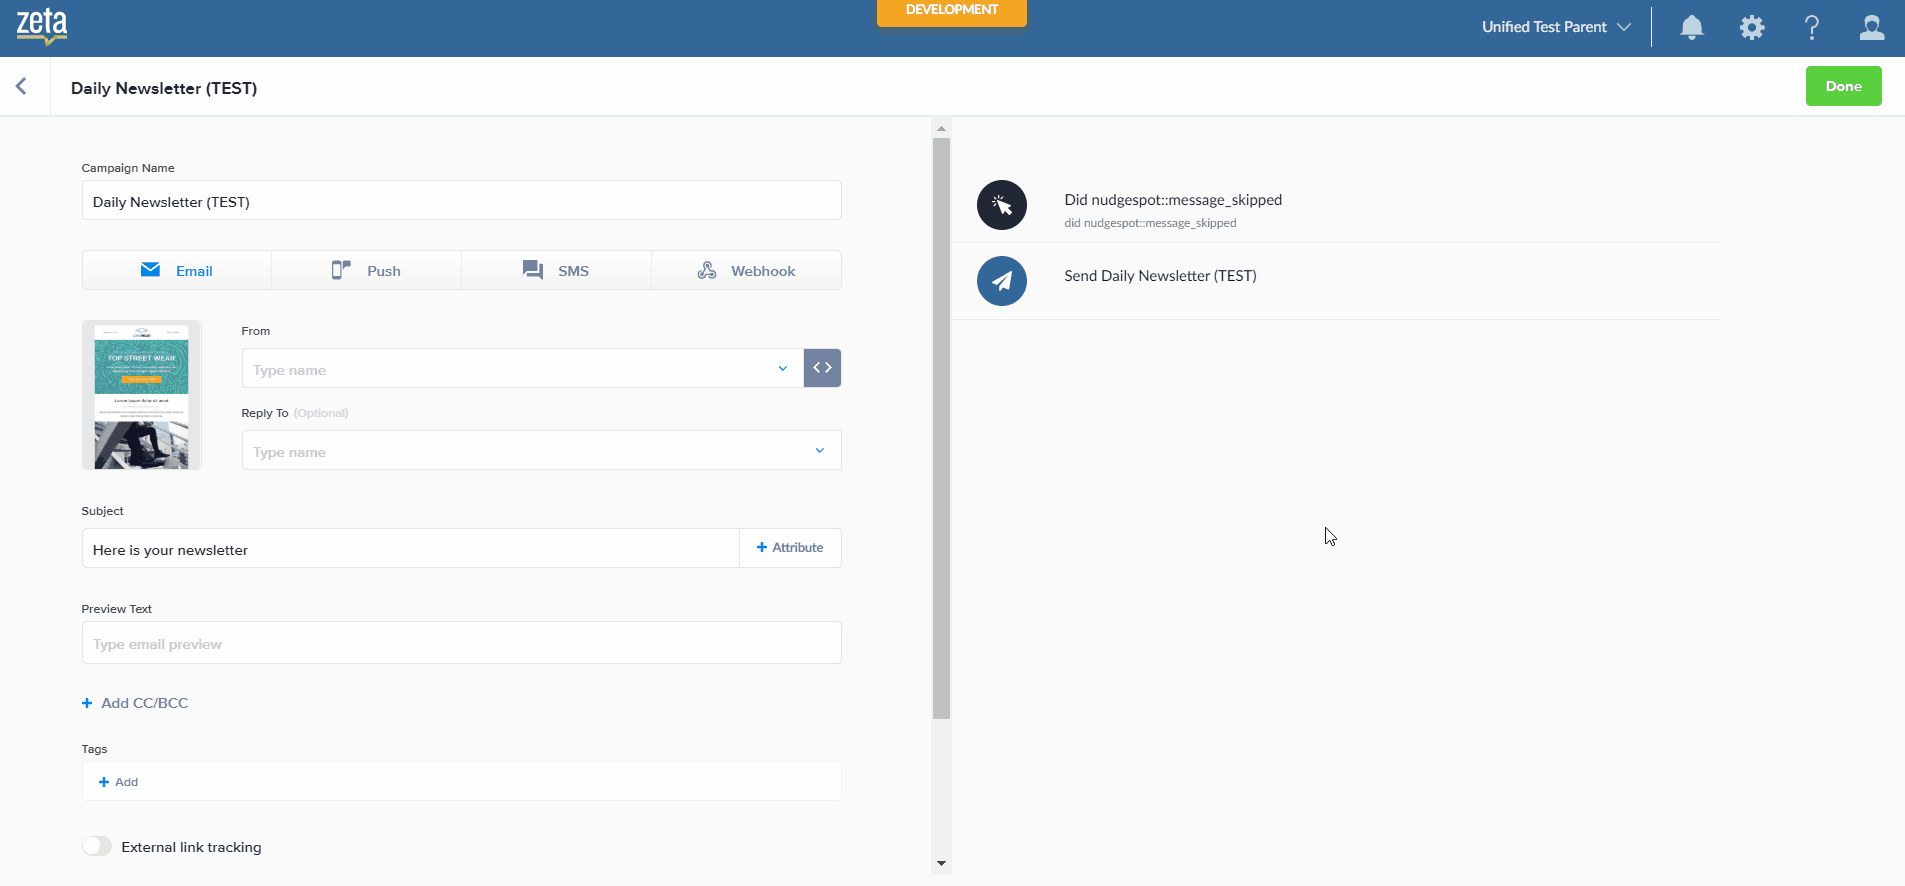Click the code brackets button beside From
The width and height of the screenshot is (1905, 886).
tap(822, 368)
